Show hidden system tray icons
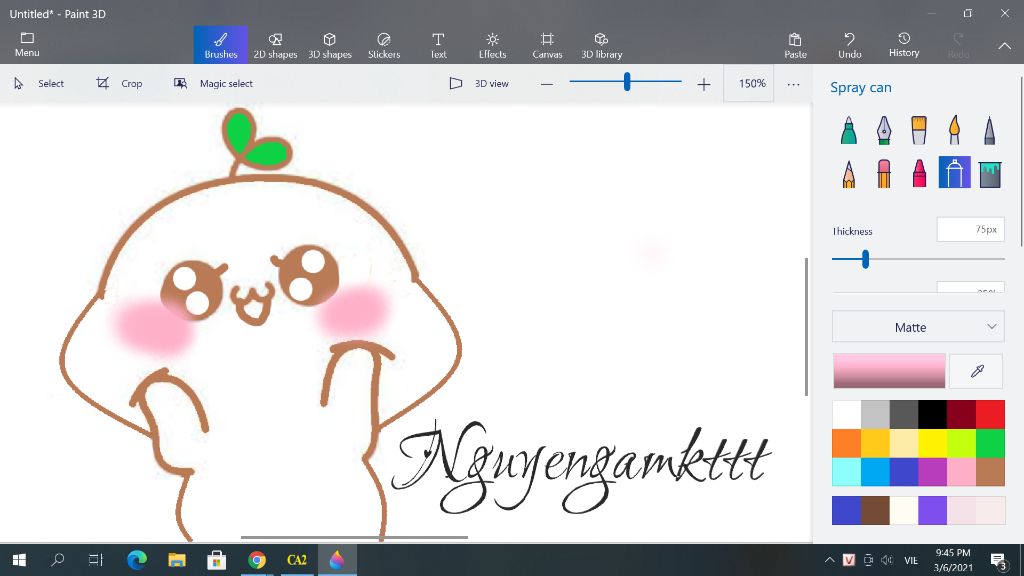The width and height of the screenshot is (1024, 576). coord(829,560)
